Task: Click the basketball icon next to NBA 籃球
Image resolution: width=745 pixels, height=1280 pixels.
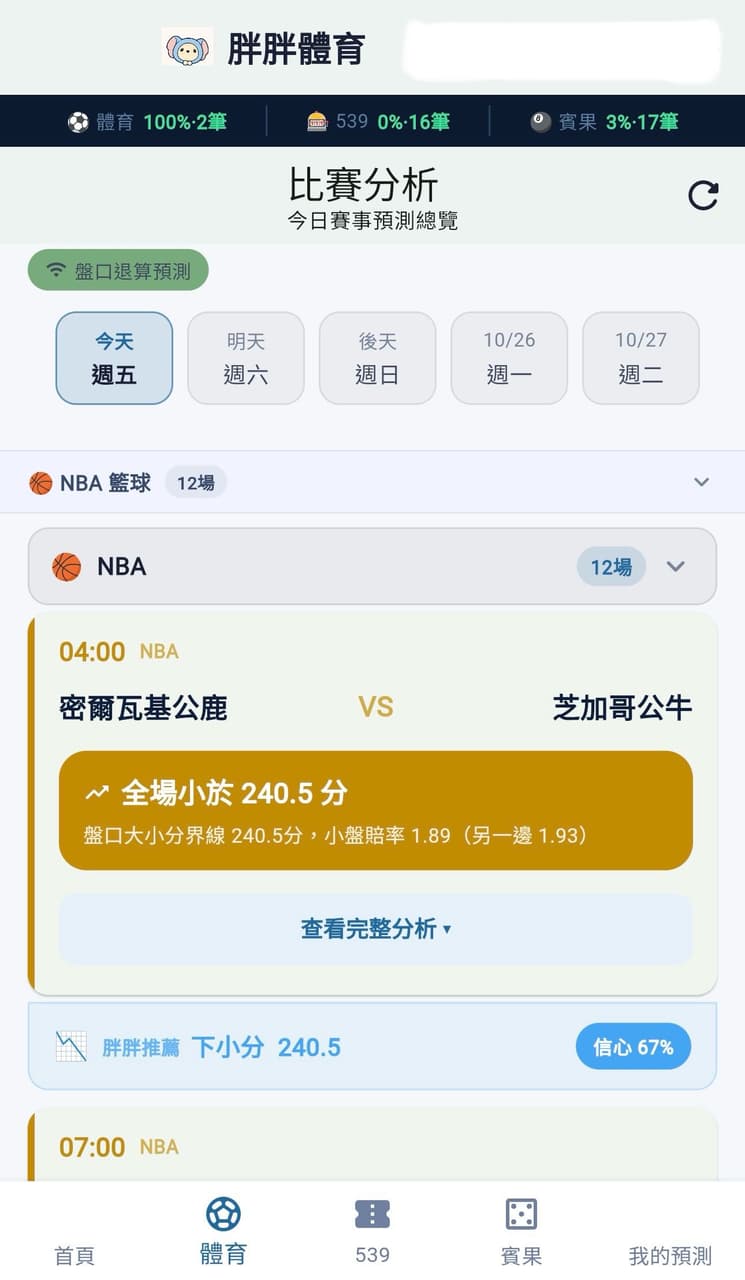Action: coord(41,483)
